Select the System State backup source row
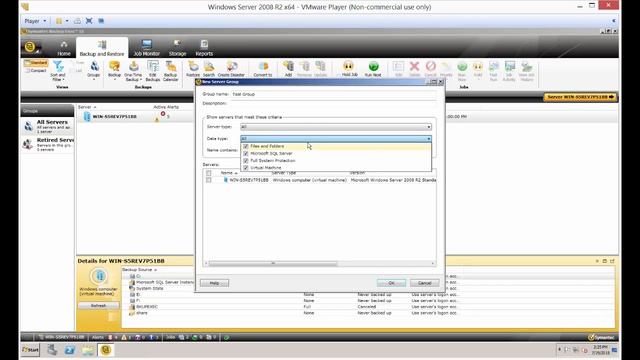Viewport: 640px width, 360px height. point(149,288)
